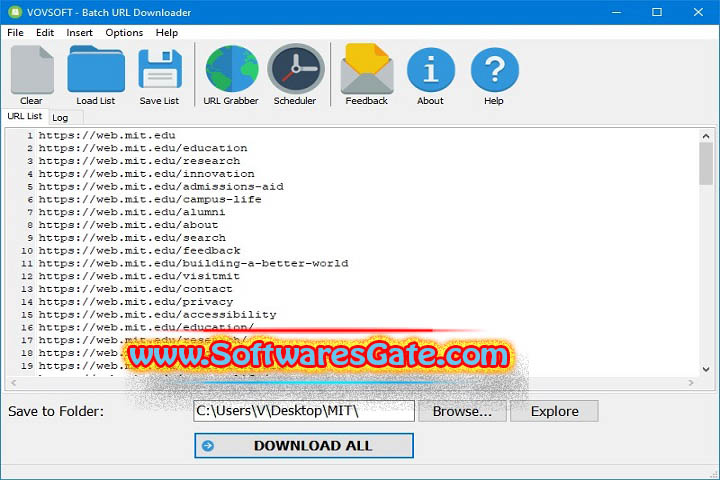Click the Save List floppy icon
This screenshot has width=720, height=480.
tap(160, 69)
